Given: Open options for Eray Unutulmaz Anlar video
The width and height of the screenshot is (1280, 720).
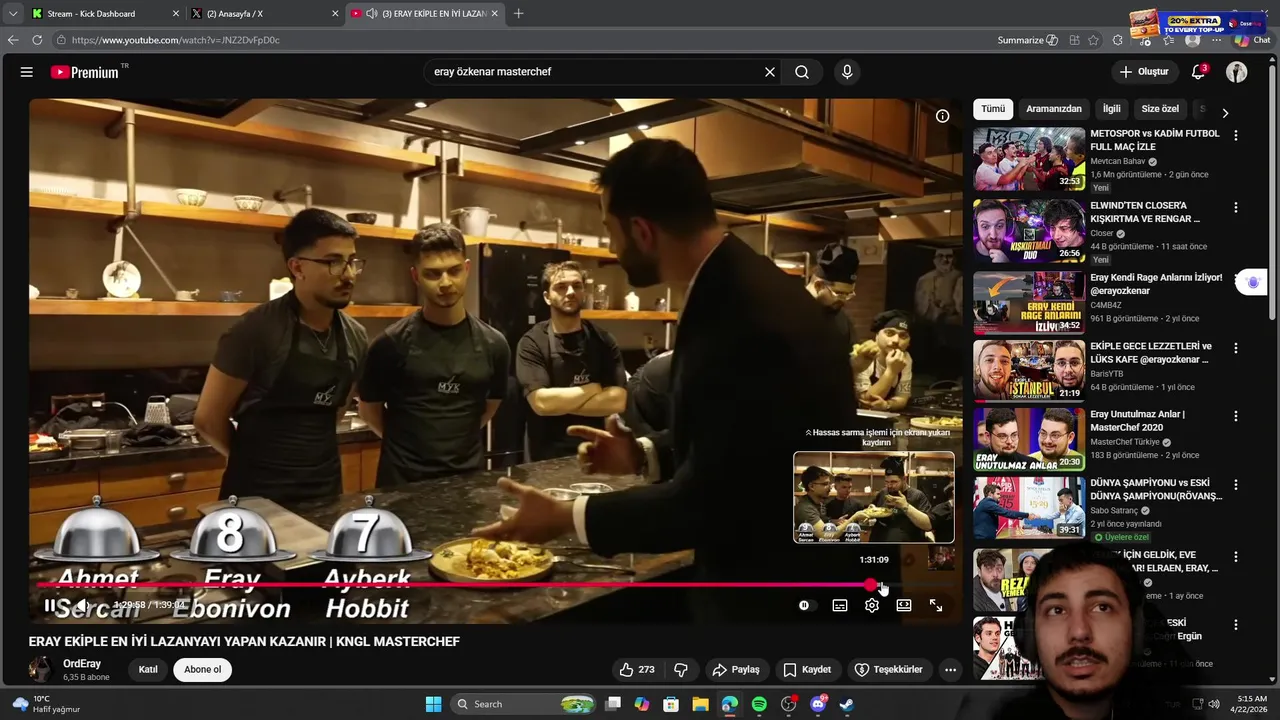Looking at the screenshot, I should coord(1236,416).
